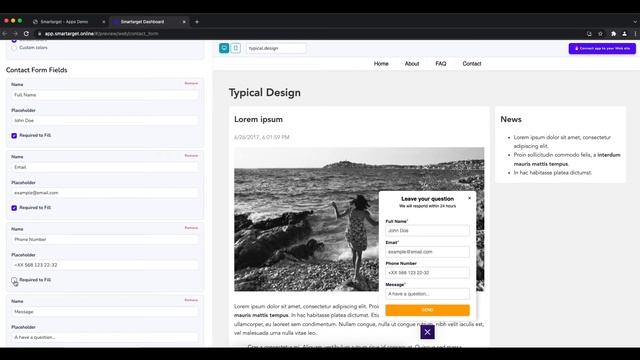The width and height of the screenshot is (640, 360).
Task: Switch to desktop preview icon
Action: coord(224,48)
